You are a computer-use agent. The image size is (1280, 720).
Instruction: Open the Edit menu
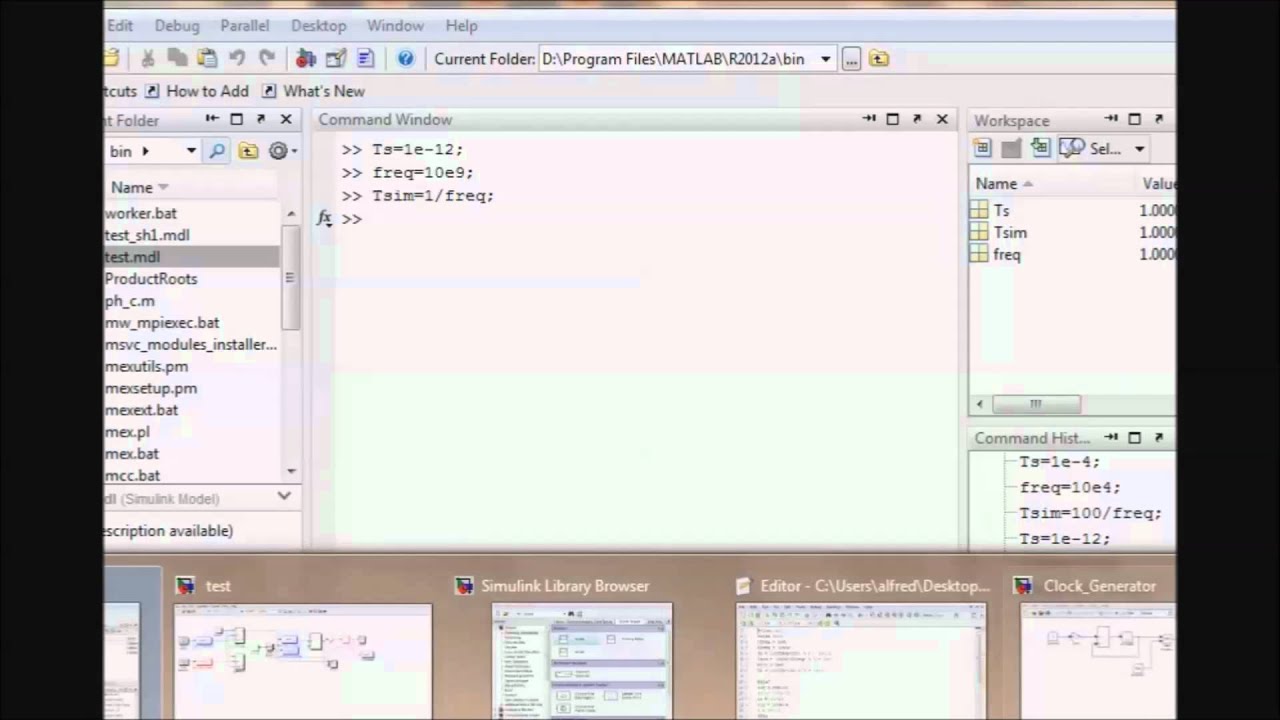coord(119,26)
